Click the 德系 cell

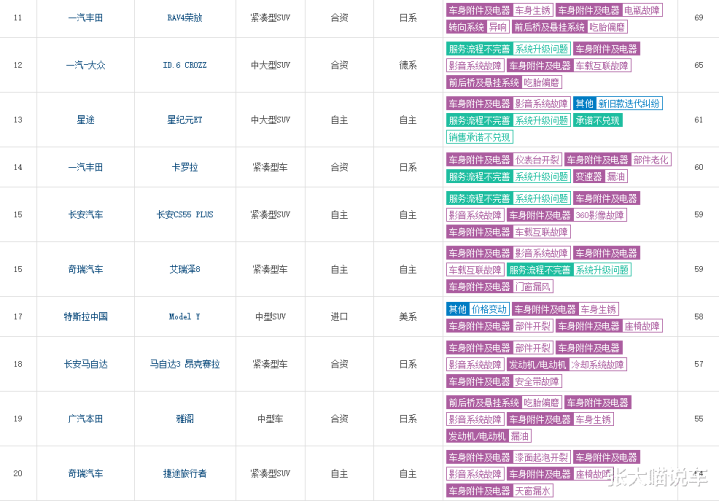point(408,65)
